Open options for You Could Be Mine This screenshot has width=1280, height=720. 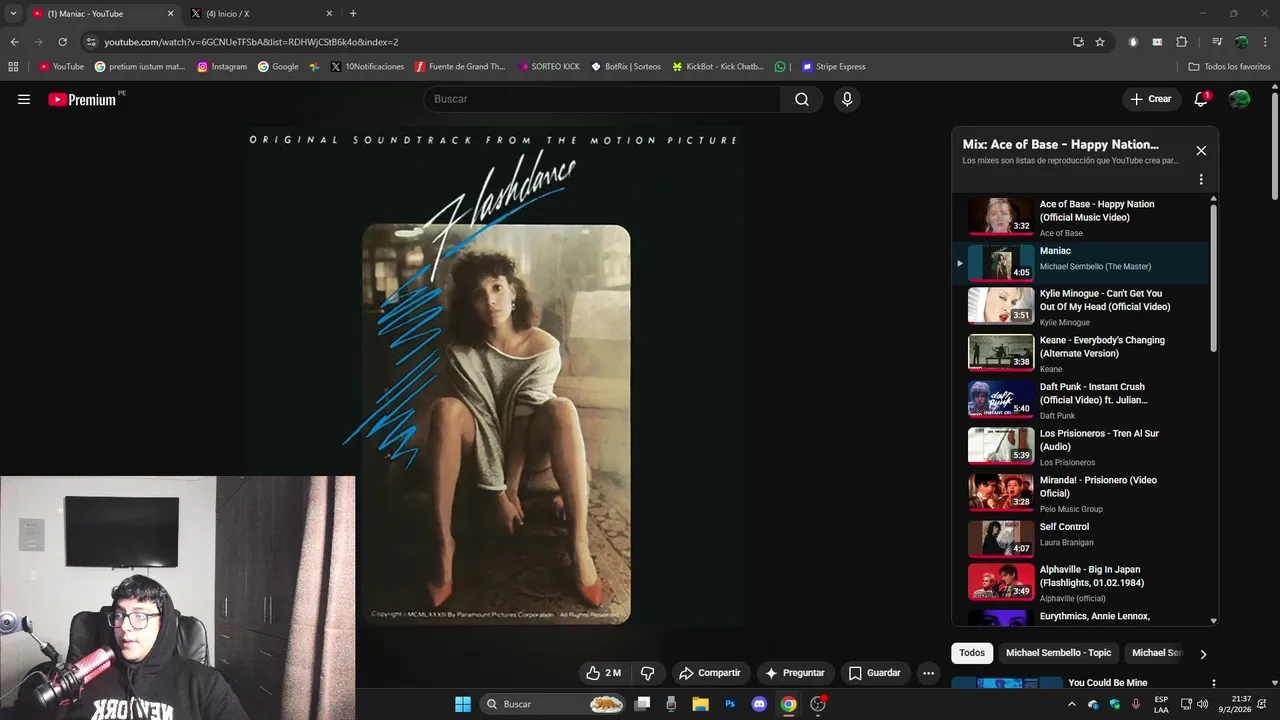click(1213, 684)
